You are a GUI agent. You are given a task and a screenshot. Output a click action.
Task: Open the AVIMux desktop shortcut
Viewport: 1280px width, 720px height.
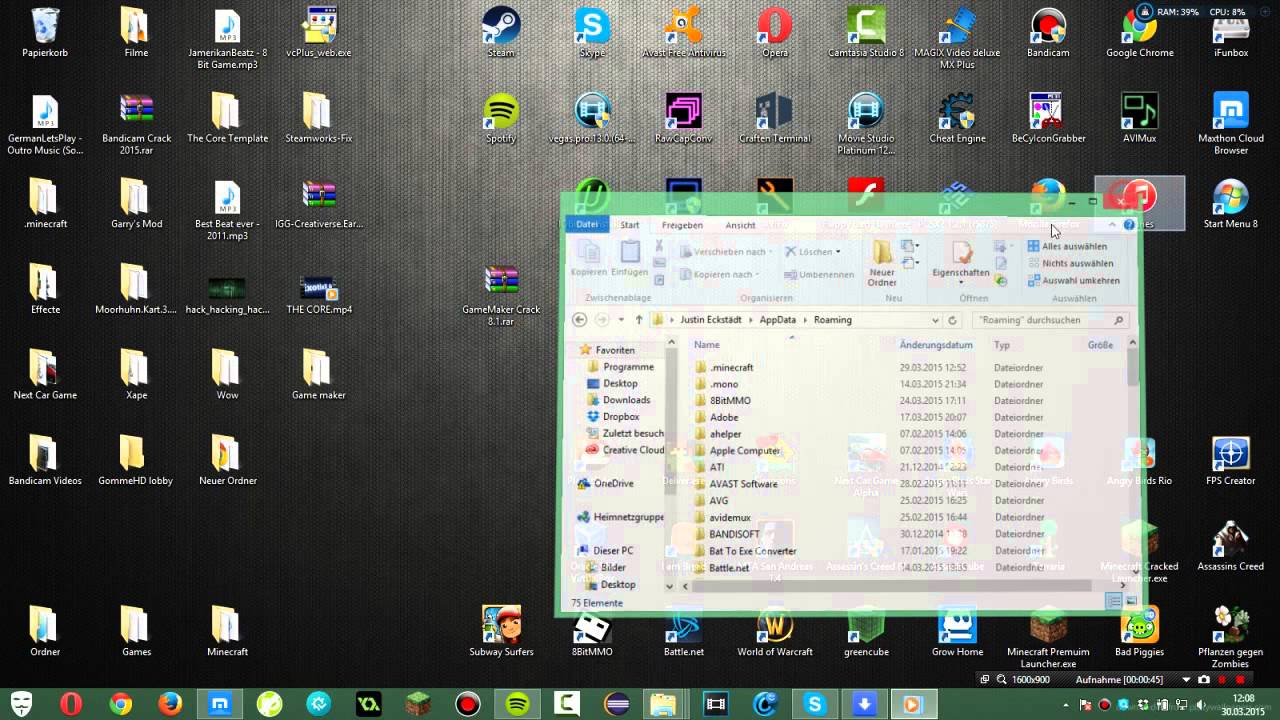[x=1139, y=118]
